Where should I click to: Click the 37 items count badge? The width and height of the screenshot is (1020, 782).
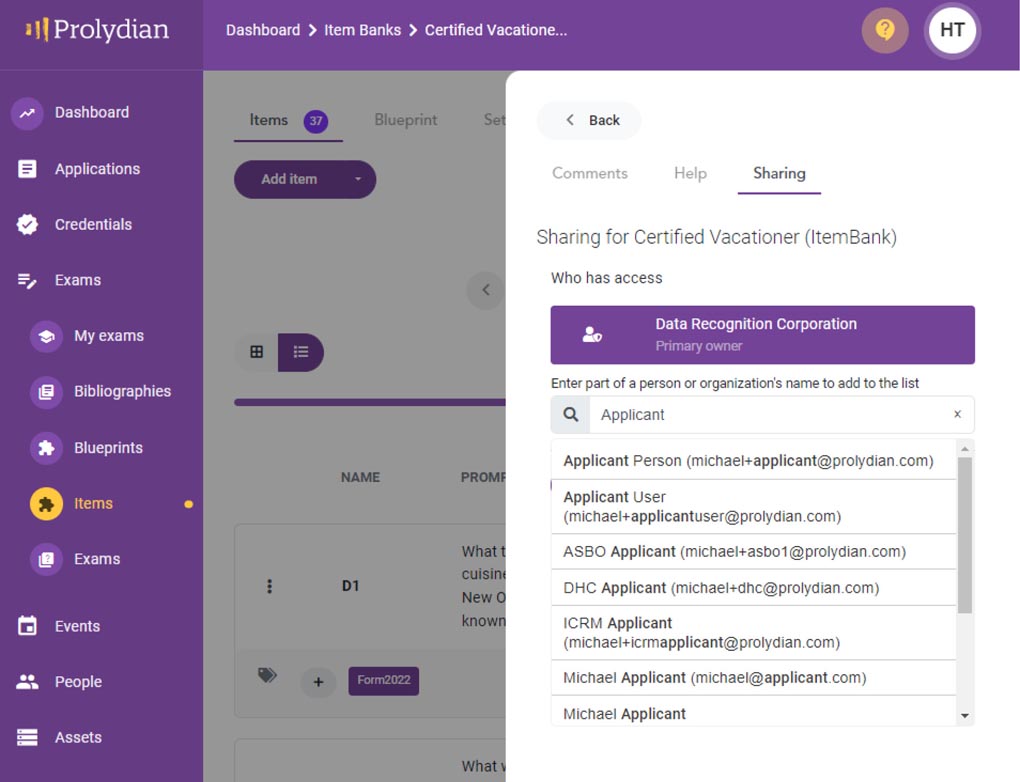coord(315,121)
